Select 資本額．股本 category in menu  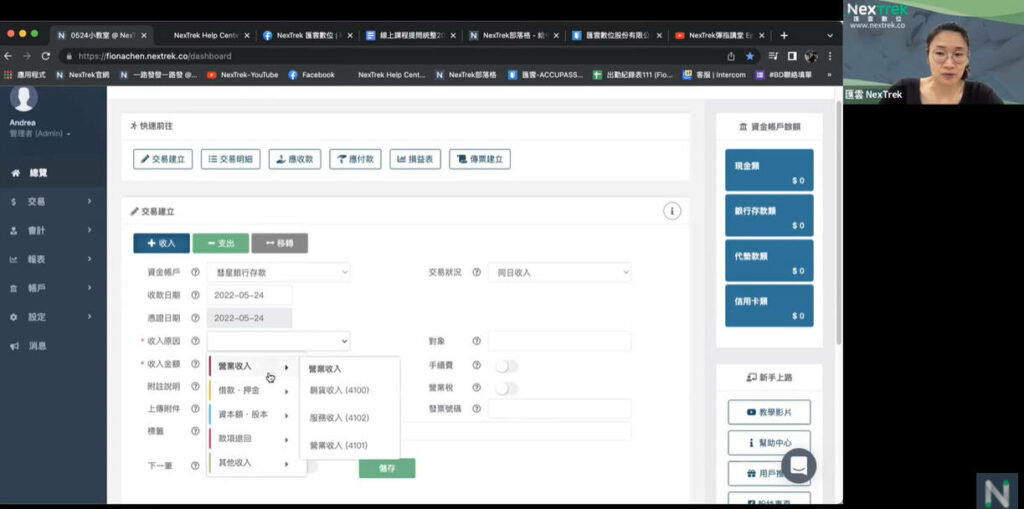tap(253, 414)
